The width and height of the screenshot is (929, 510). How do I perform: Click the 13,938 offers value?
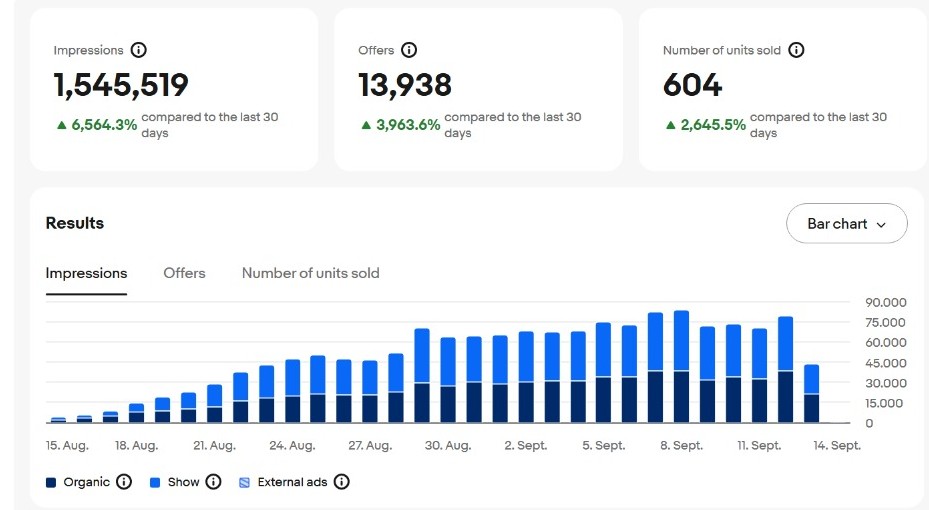click(x=405, y=85)
